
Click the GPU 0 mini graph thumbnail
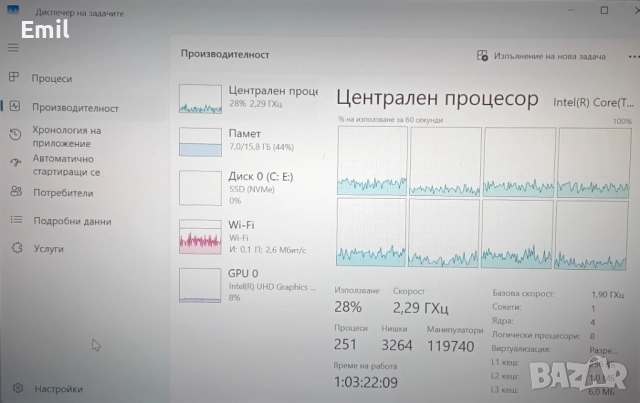click(x=200, y=285)
